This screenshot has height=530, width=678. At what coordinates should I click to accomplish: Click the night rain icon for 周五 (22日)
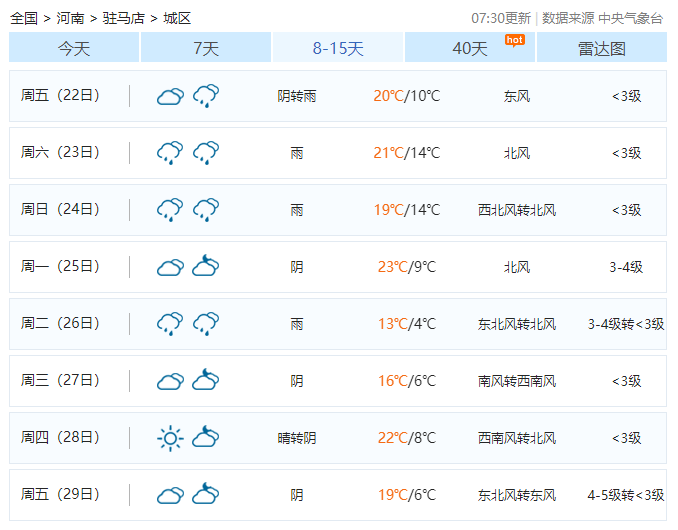point(206,96)
